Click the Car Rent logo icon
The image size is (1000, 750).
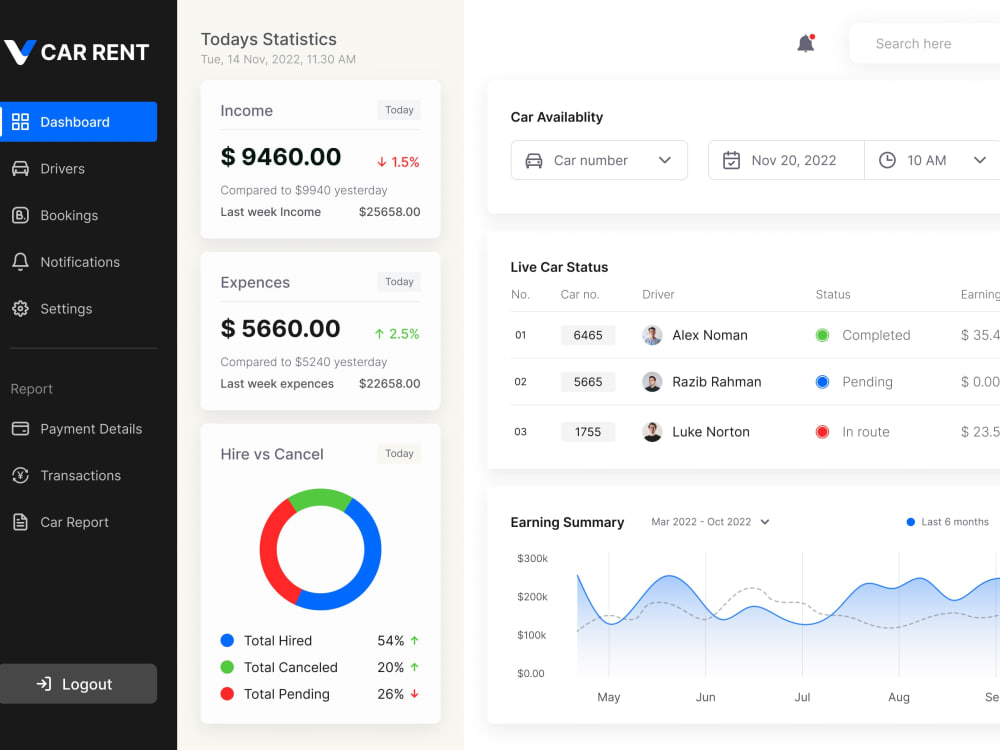(20, 52)
